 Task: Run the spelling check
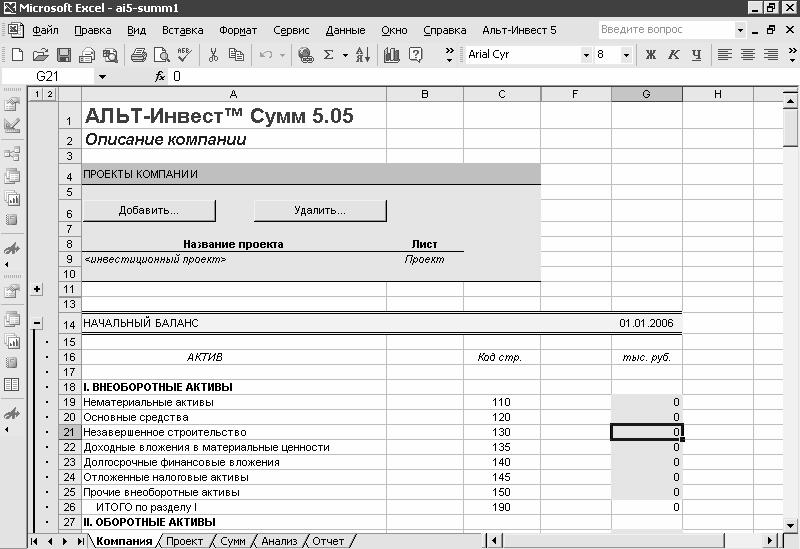click(184, 55)
